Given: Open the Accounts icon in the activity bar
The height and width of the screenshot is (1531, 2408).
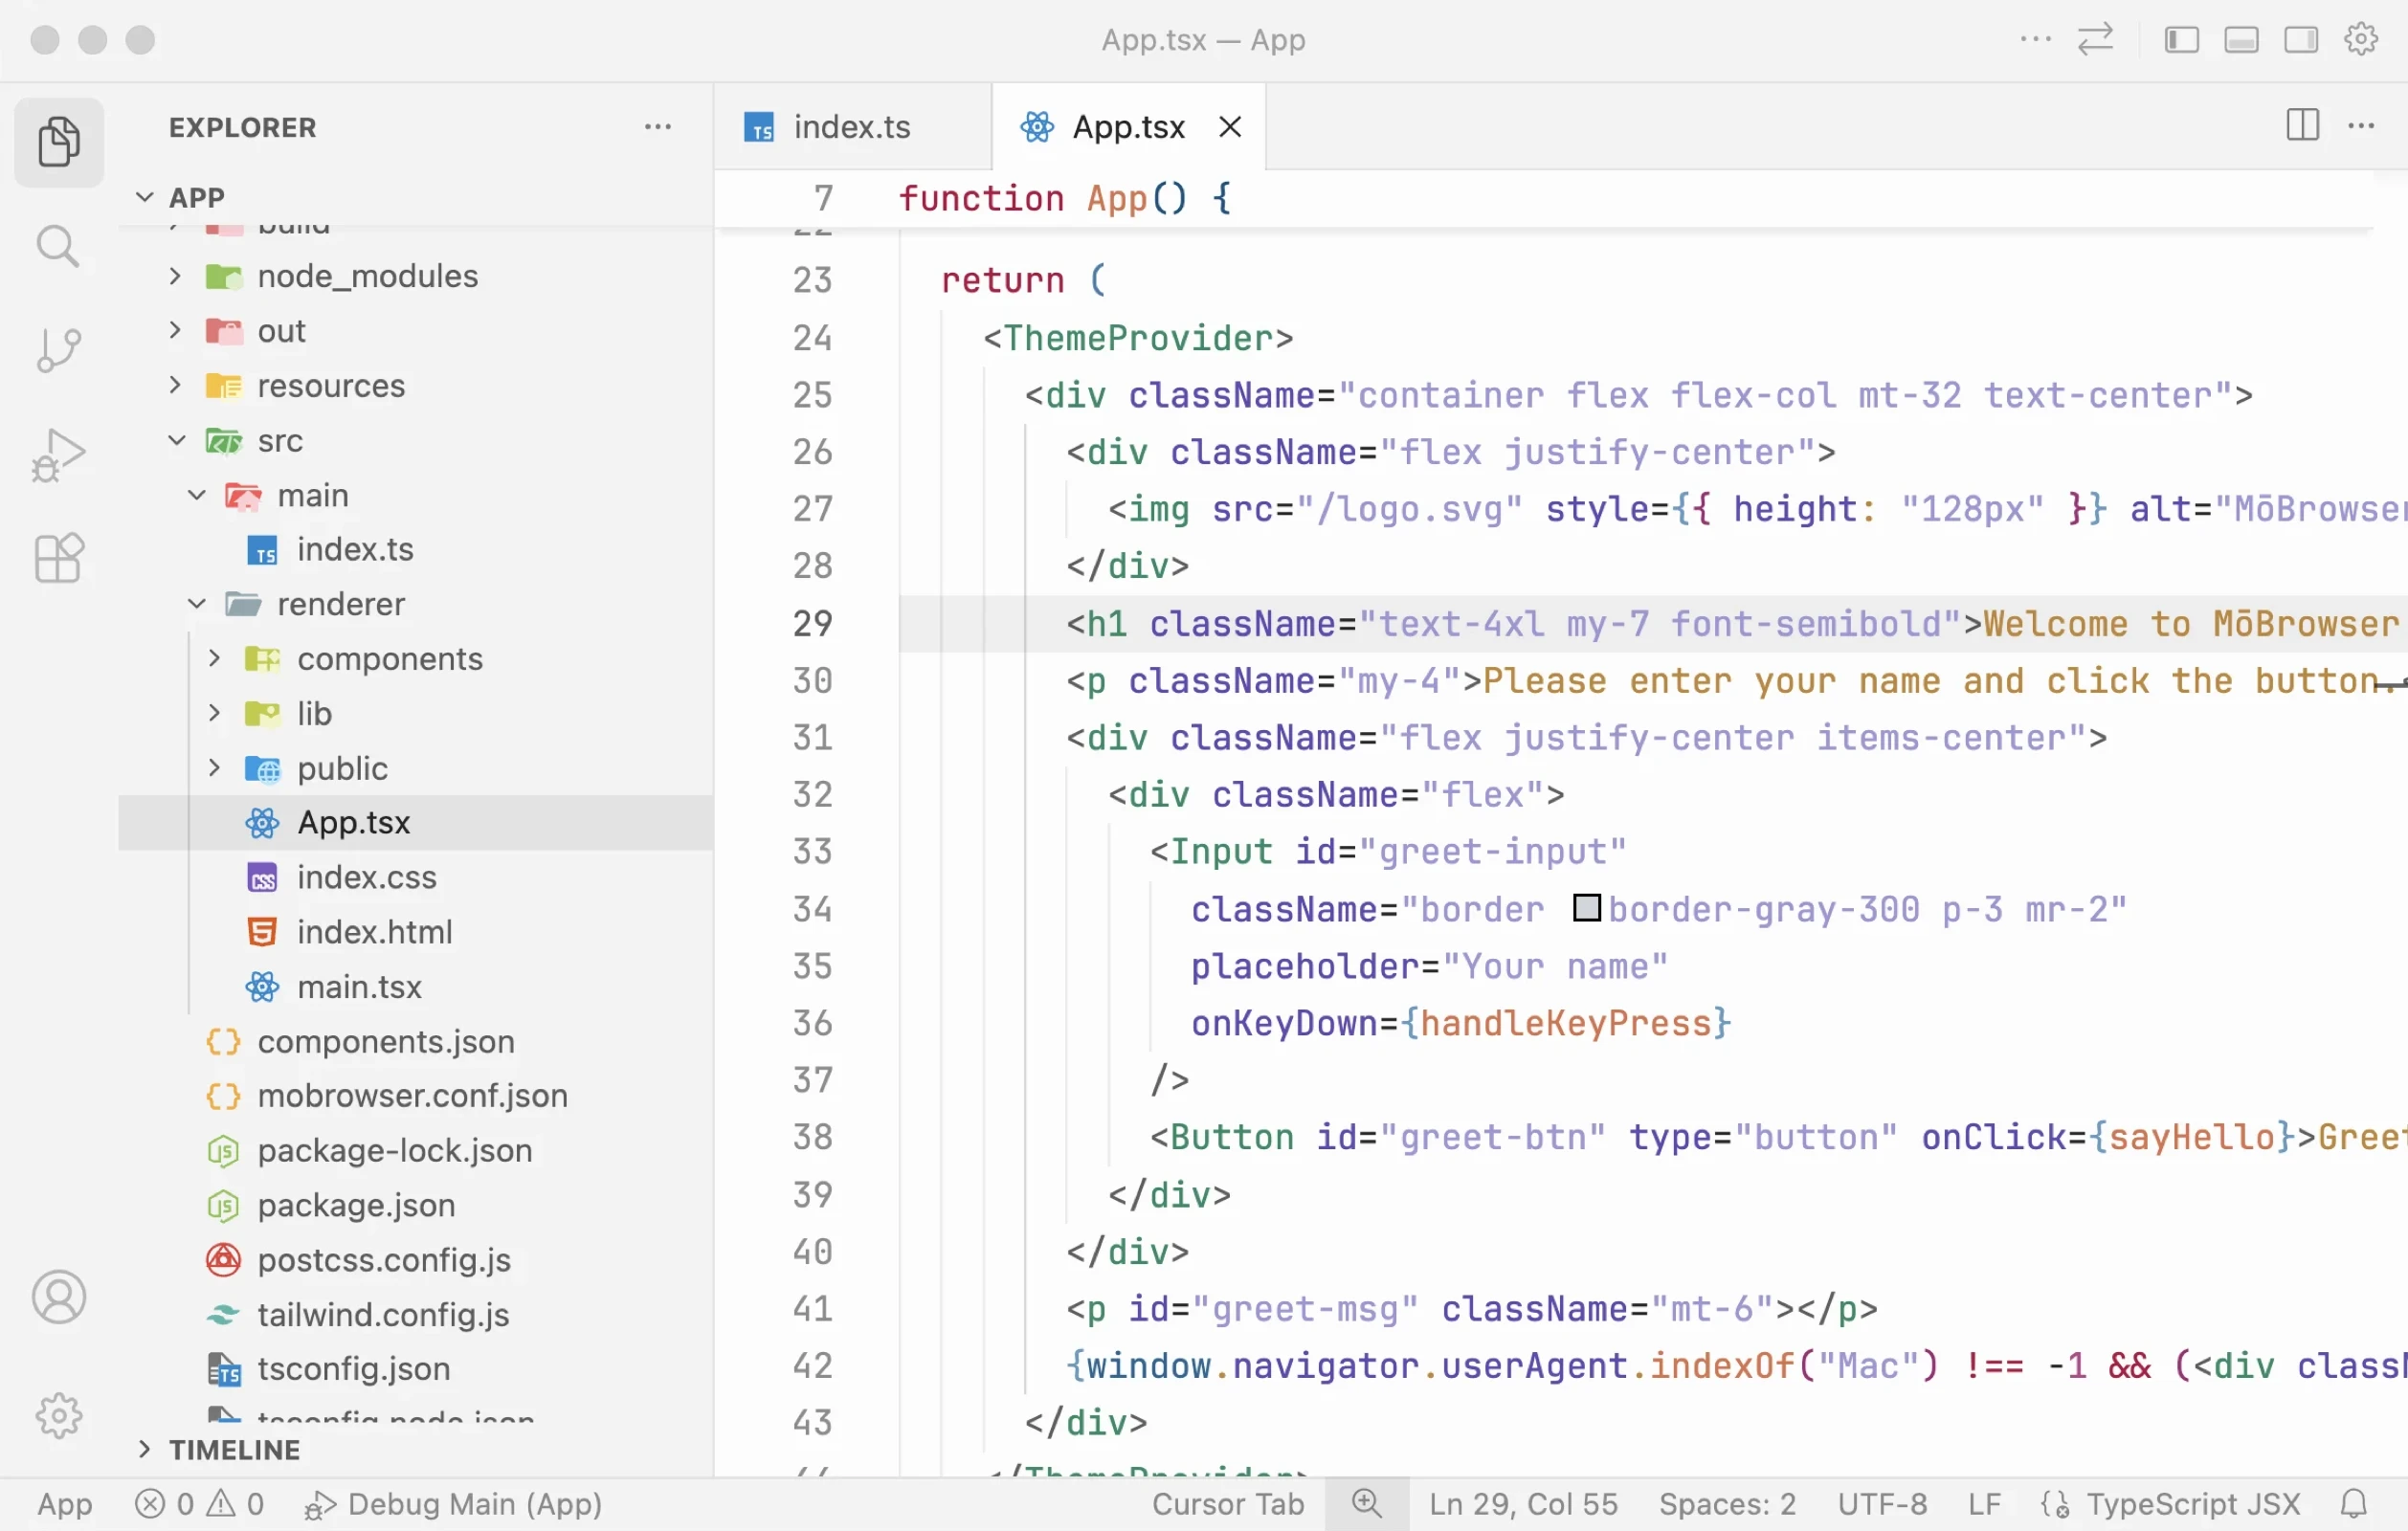Looking at the screenshot, I should pyautogui.click(x=58, y=1297).
